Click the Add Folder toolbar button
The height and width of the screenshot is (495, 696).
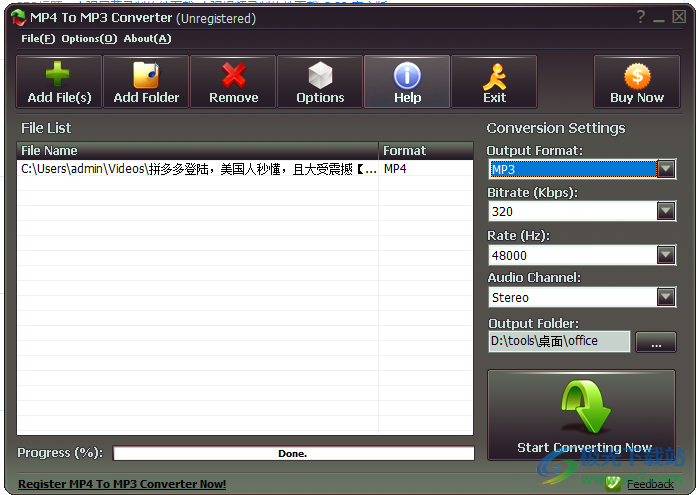tap(146, 82)
